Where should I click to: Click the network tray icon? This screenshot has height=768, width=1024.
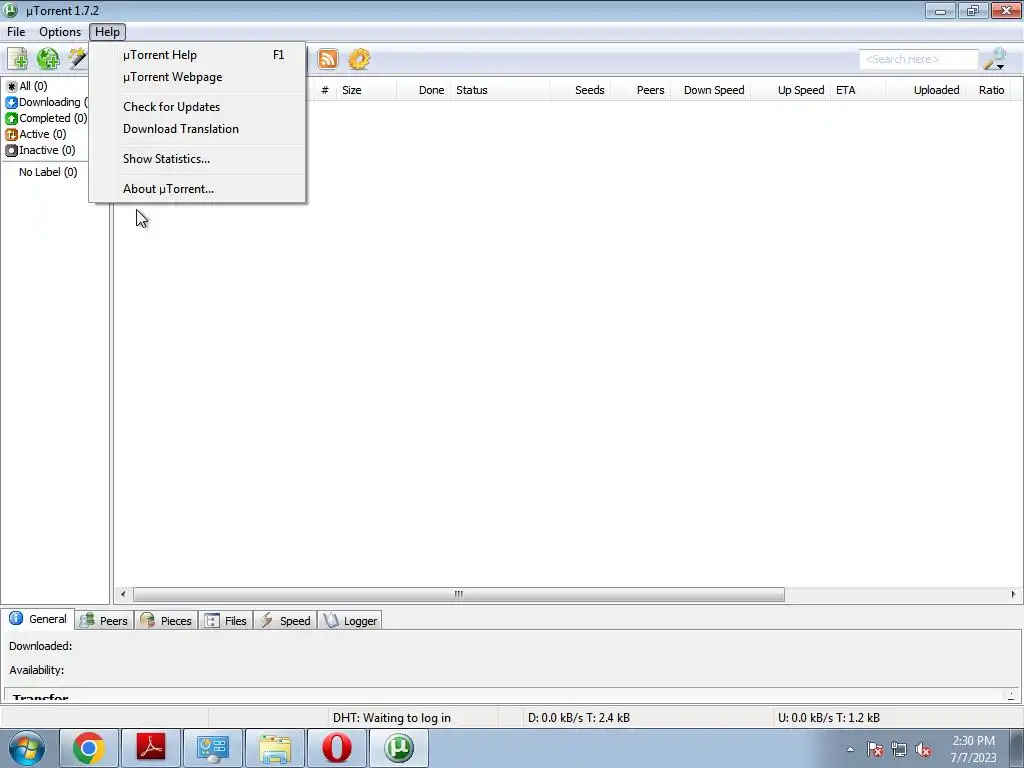[899, 749]
